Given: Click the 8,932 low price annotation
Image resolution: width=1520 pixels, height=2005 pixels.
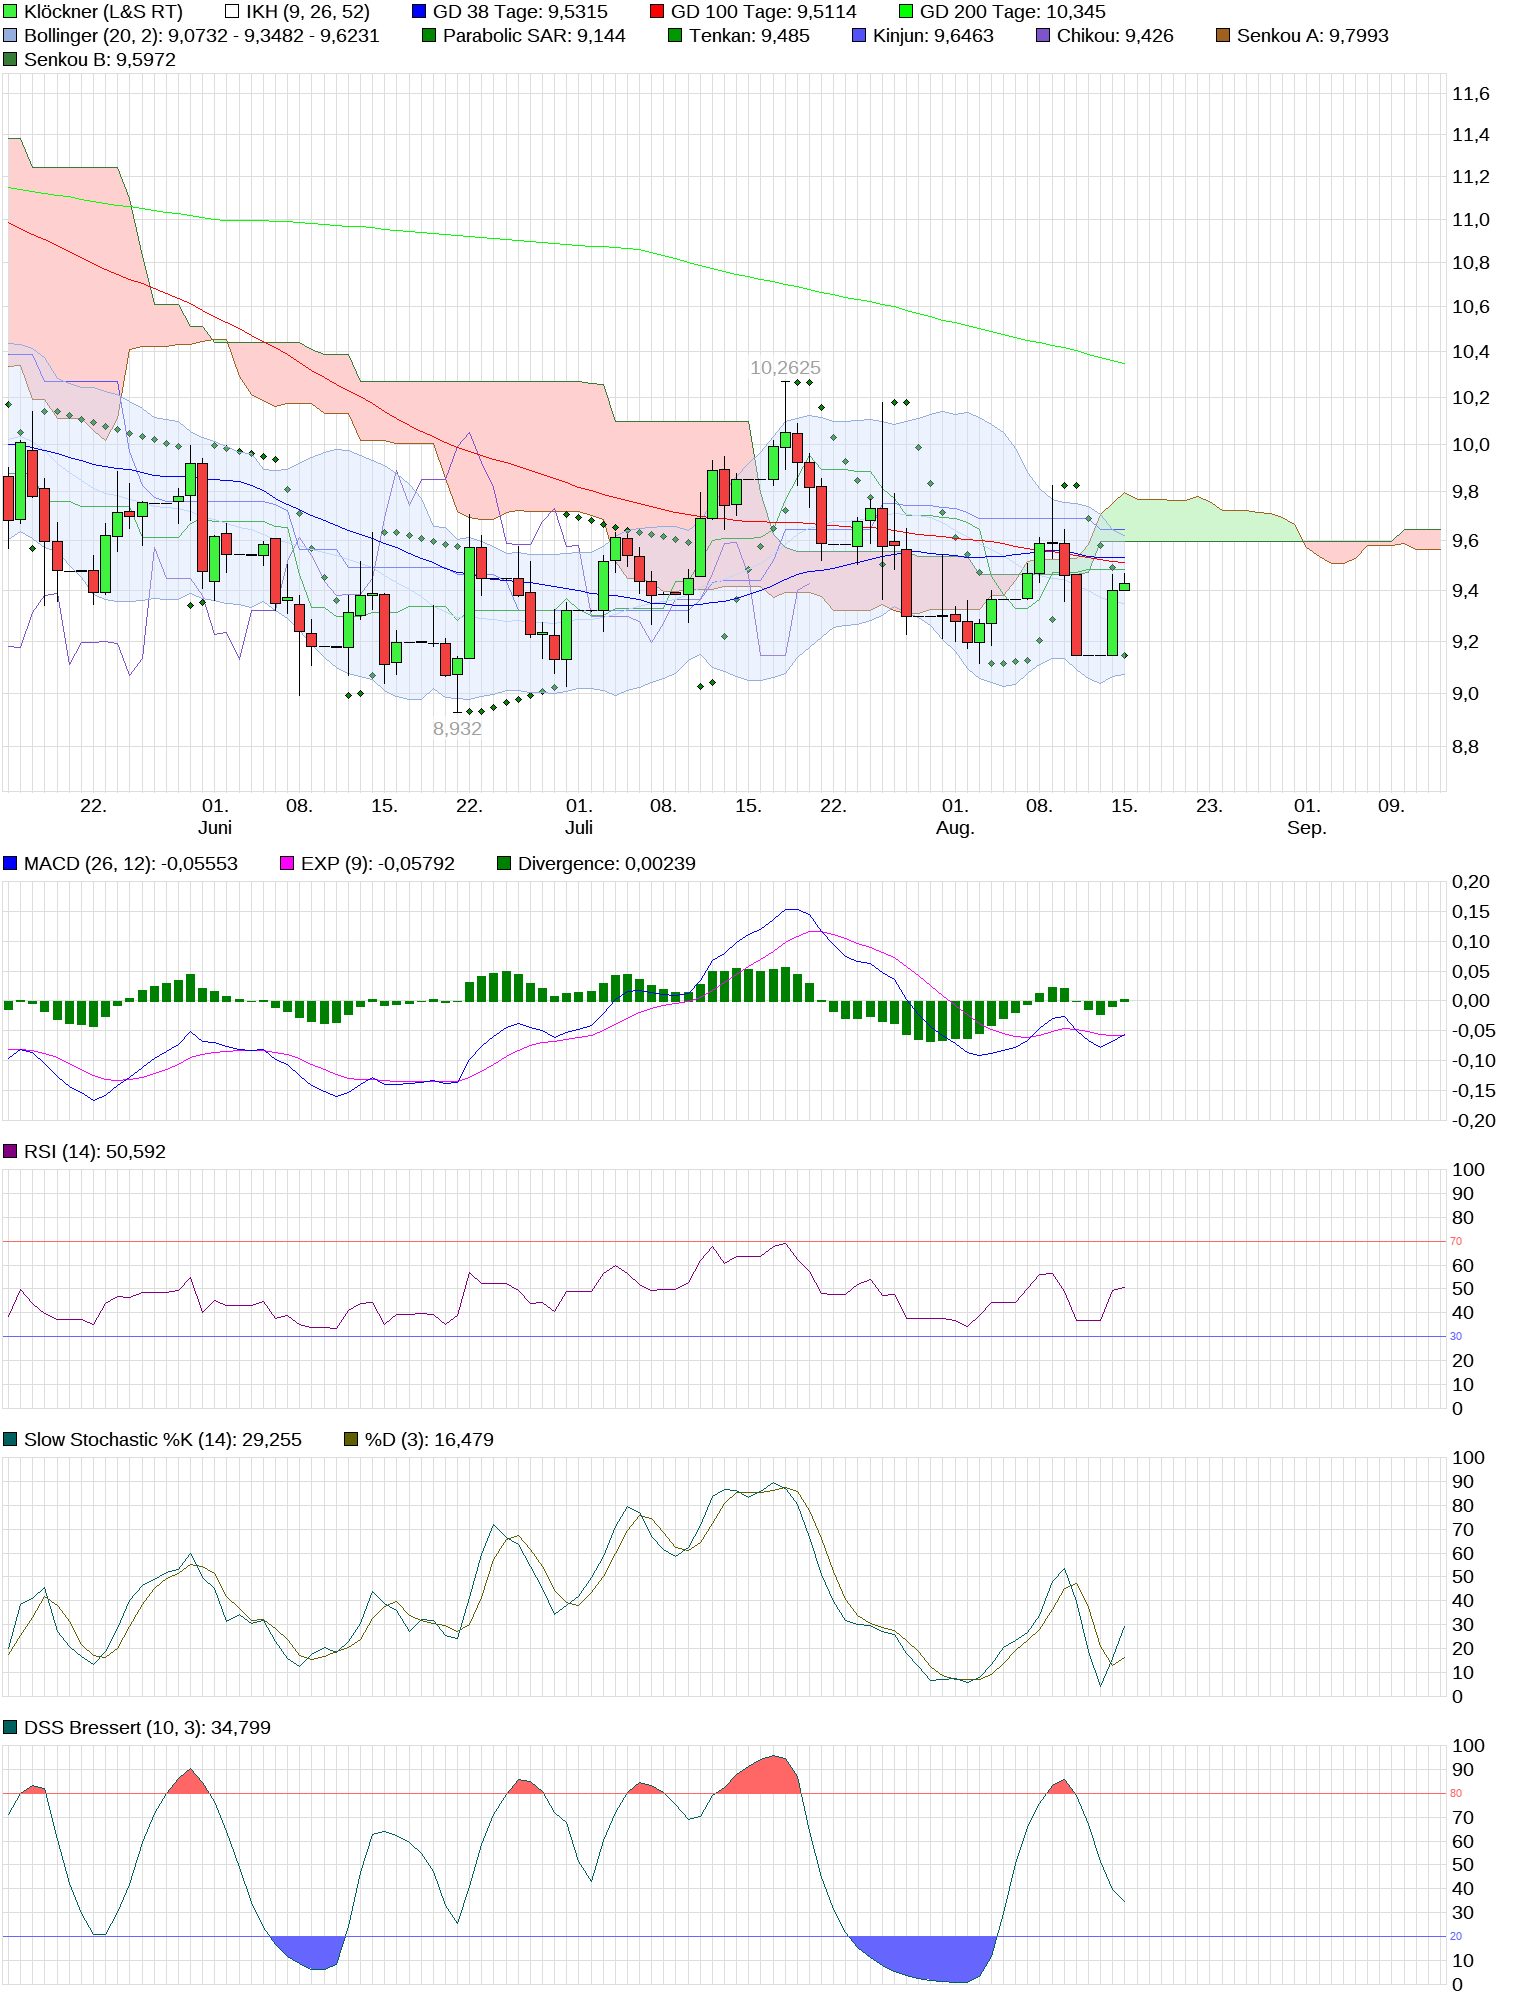Looking at the screenshot, I should pyautogui.click(x=457, y=729).
